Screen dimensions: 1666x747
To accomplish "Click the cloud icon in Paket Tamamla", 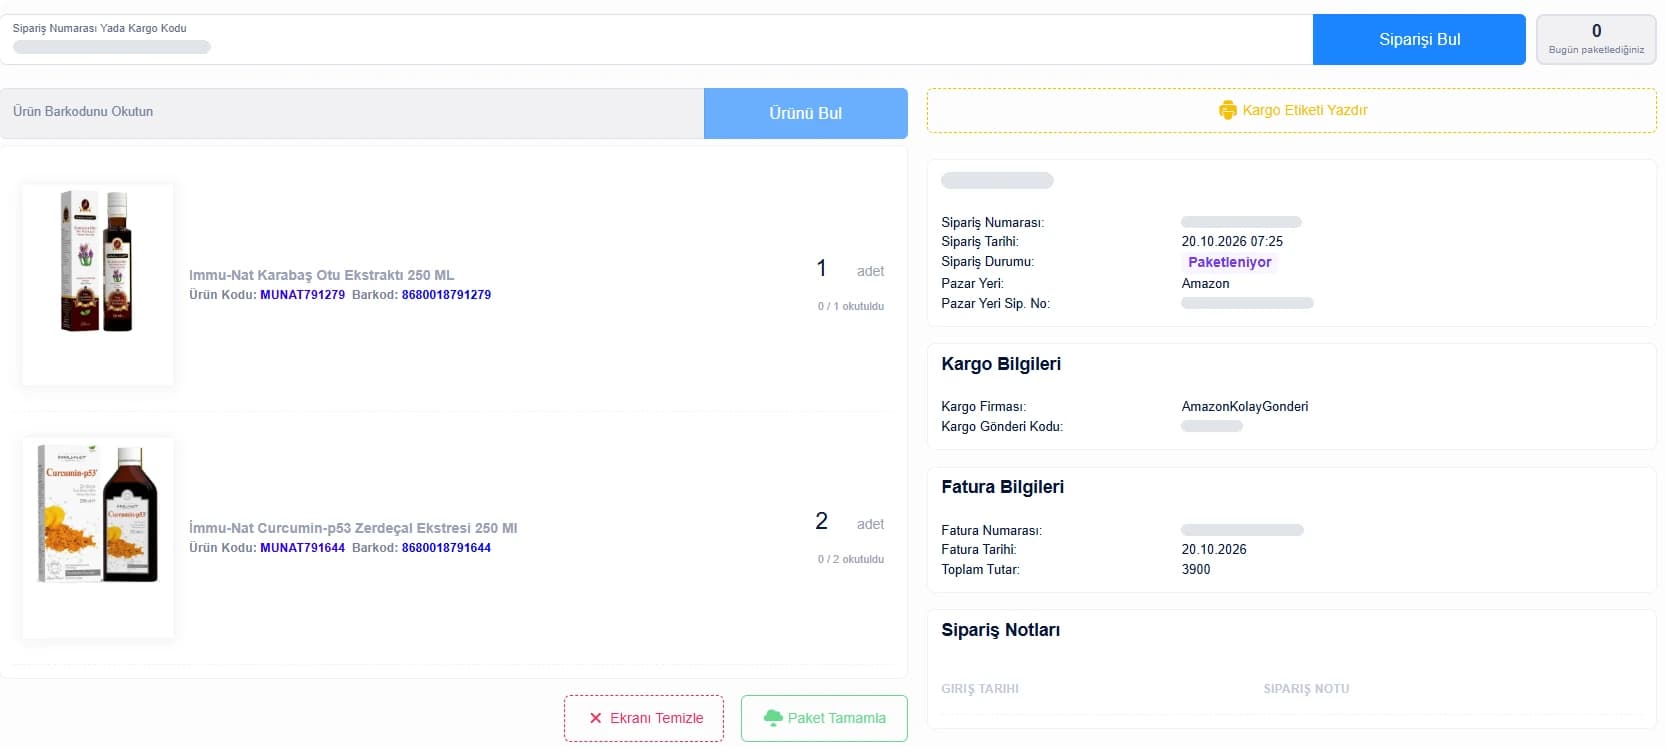I will pos(773,717).
